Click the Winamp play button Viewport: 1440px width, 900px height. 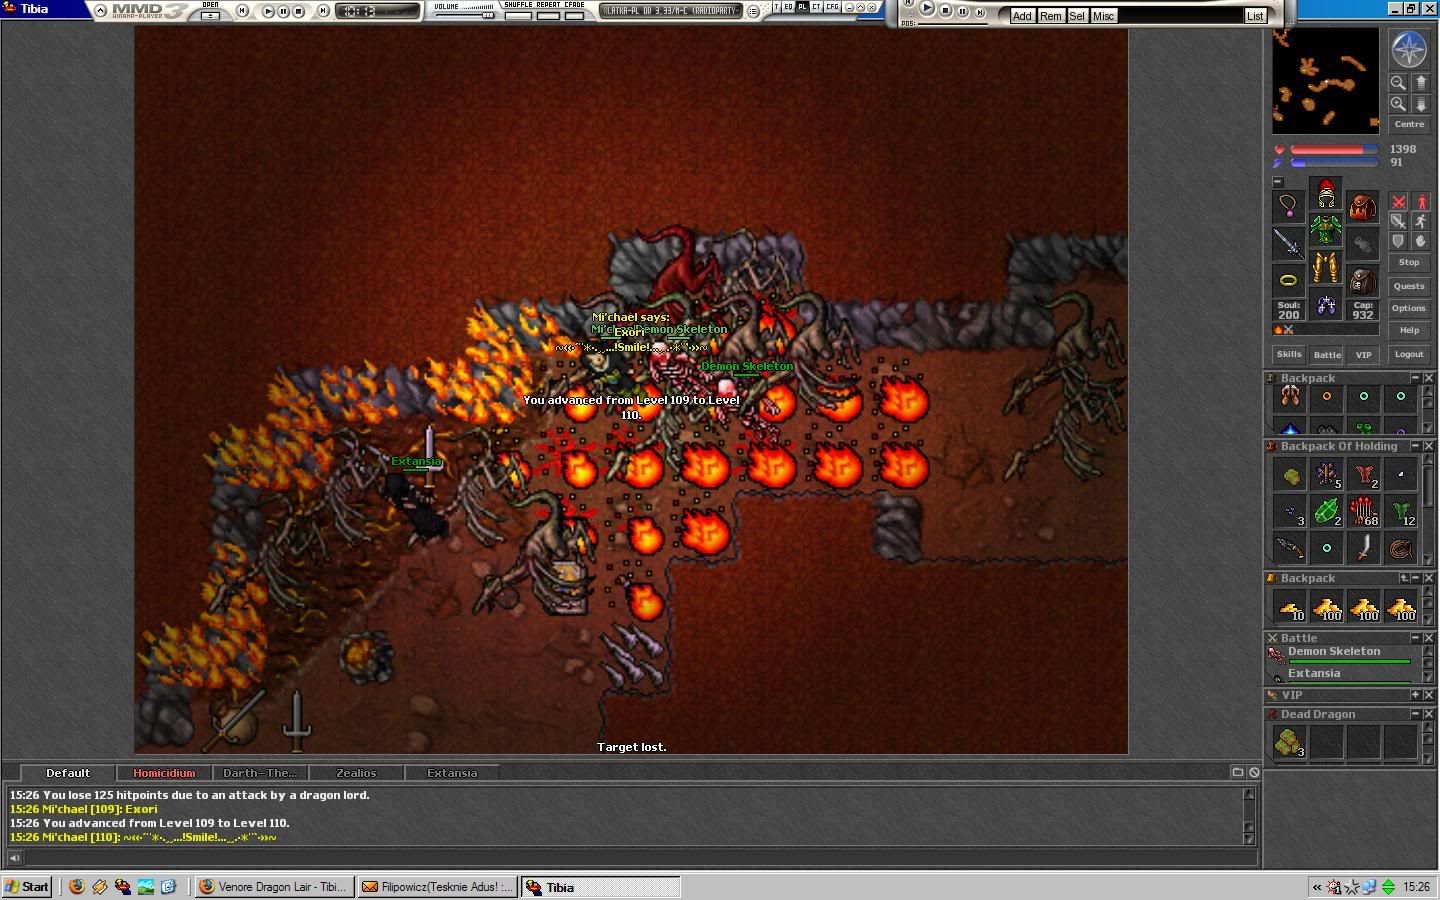coord(268,12)
